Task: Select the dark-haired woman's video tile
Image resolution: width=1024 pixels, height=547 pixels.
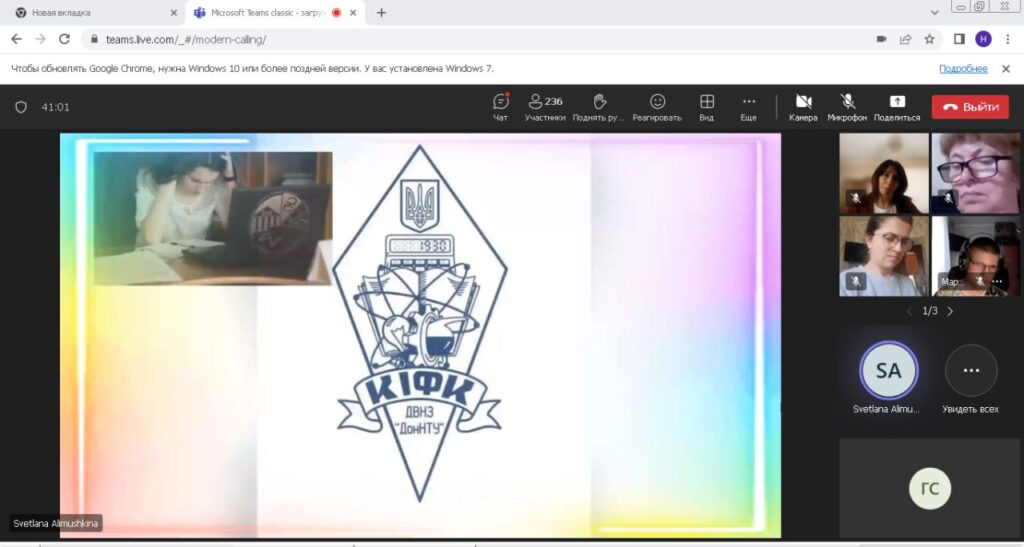Action: point(884,174)
